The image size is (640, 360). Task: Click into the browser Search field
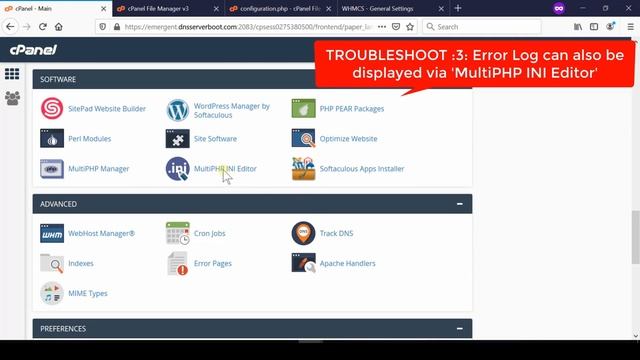(482, 27)
